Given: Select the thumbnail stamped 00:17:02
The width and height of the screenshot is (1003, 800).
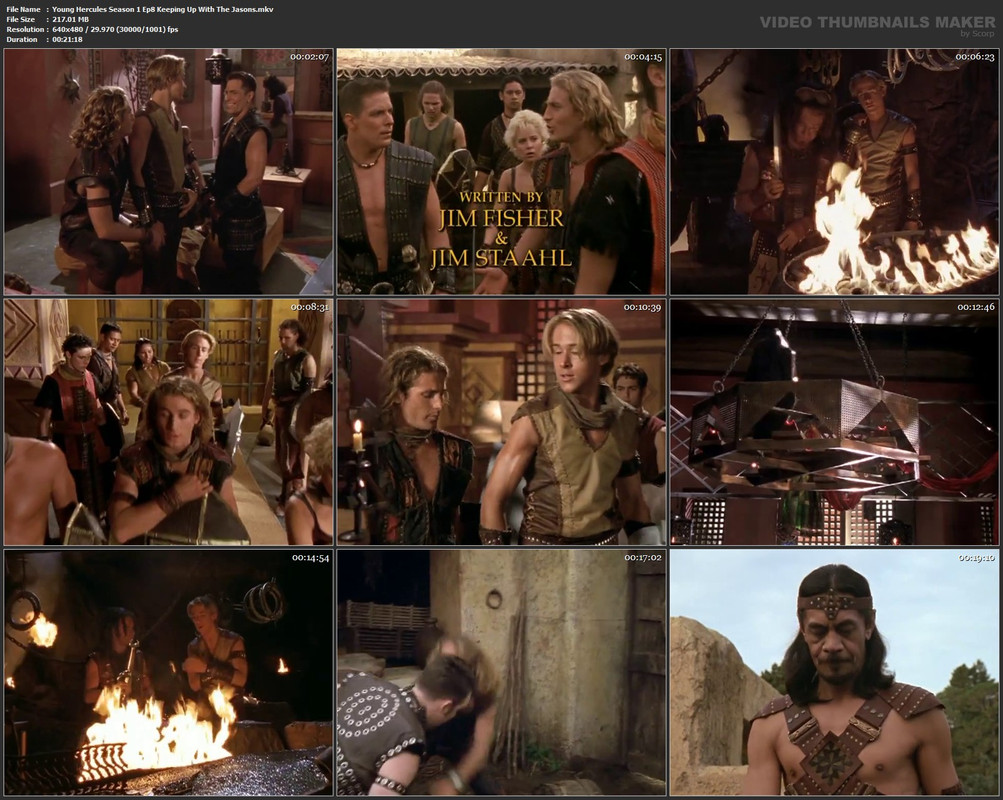Looking at the screenshot, I should coord(502,673).
